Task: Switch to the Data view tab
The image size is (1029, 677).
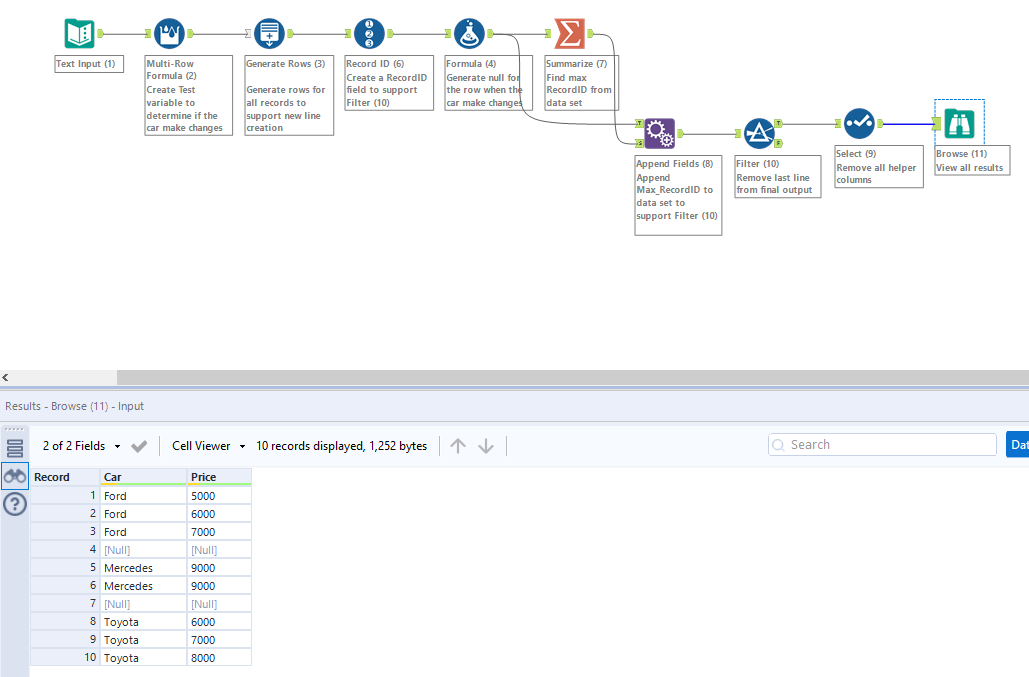Action: click(x=1018, y=444)
